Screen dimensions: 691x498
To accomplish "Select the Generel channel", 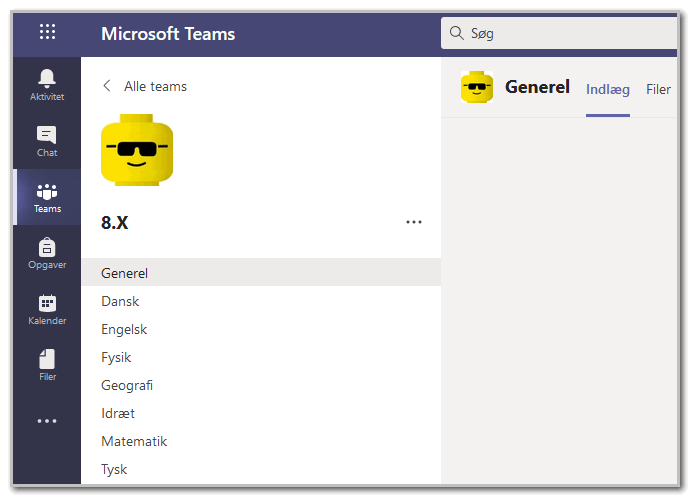I will point(261,273).
